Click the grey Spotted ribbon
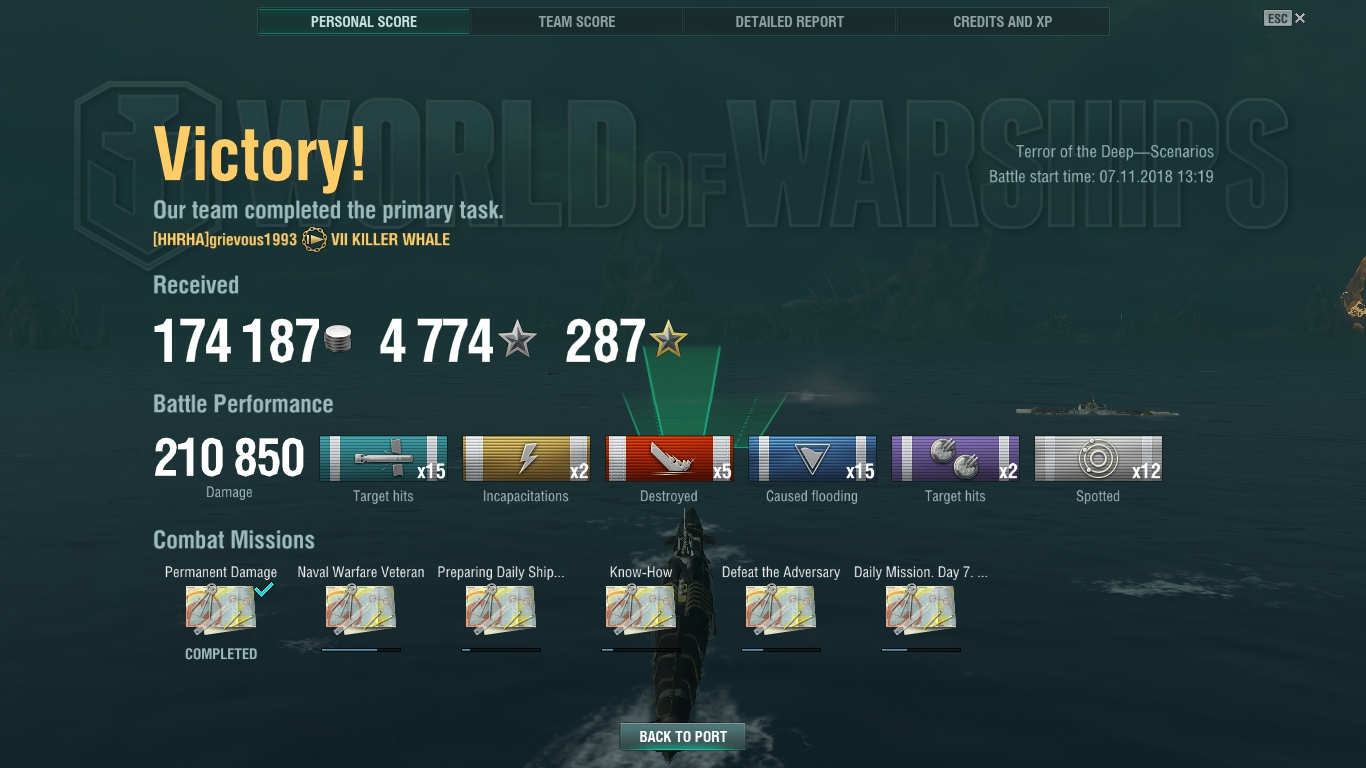Image resolution: width=1366 pixels, height=768 pixels. (x=1098, y=459)
